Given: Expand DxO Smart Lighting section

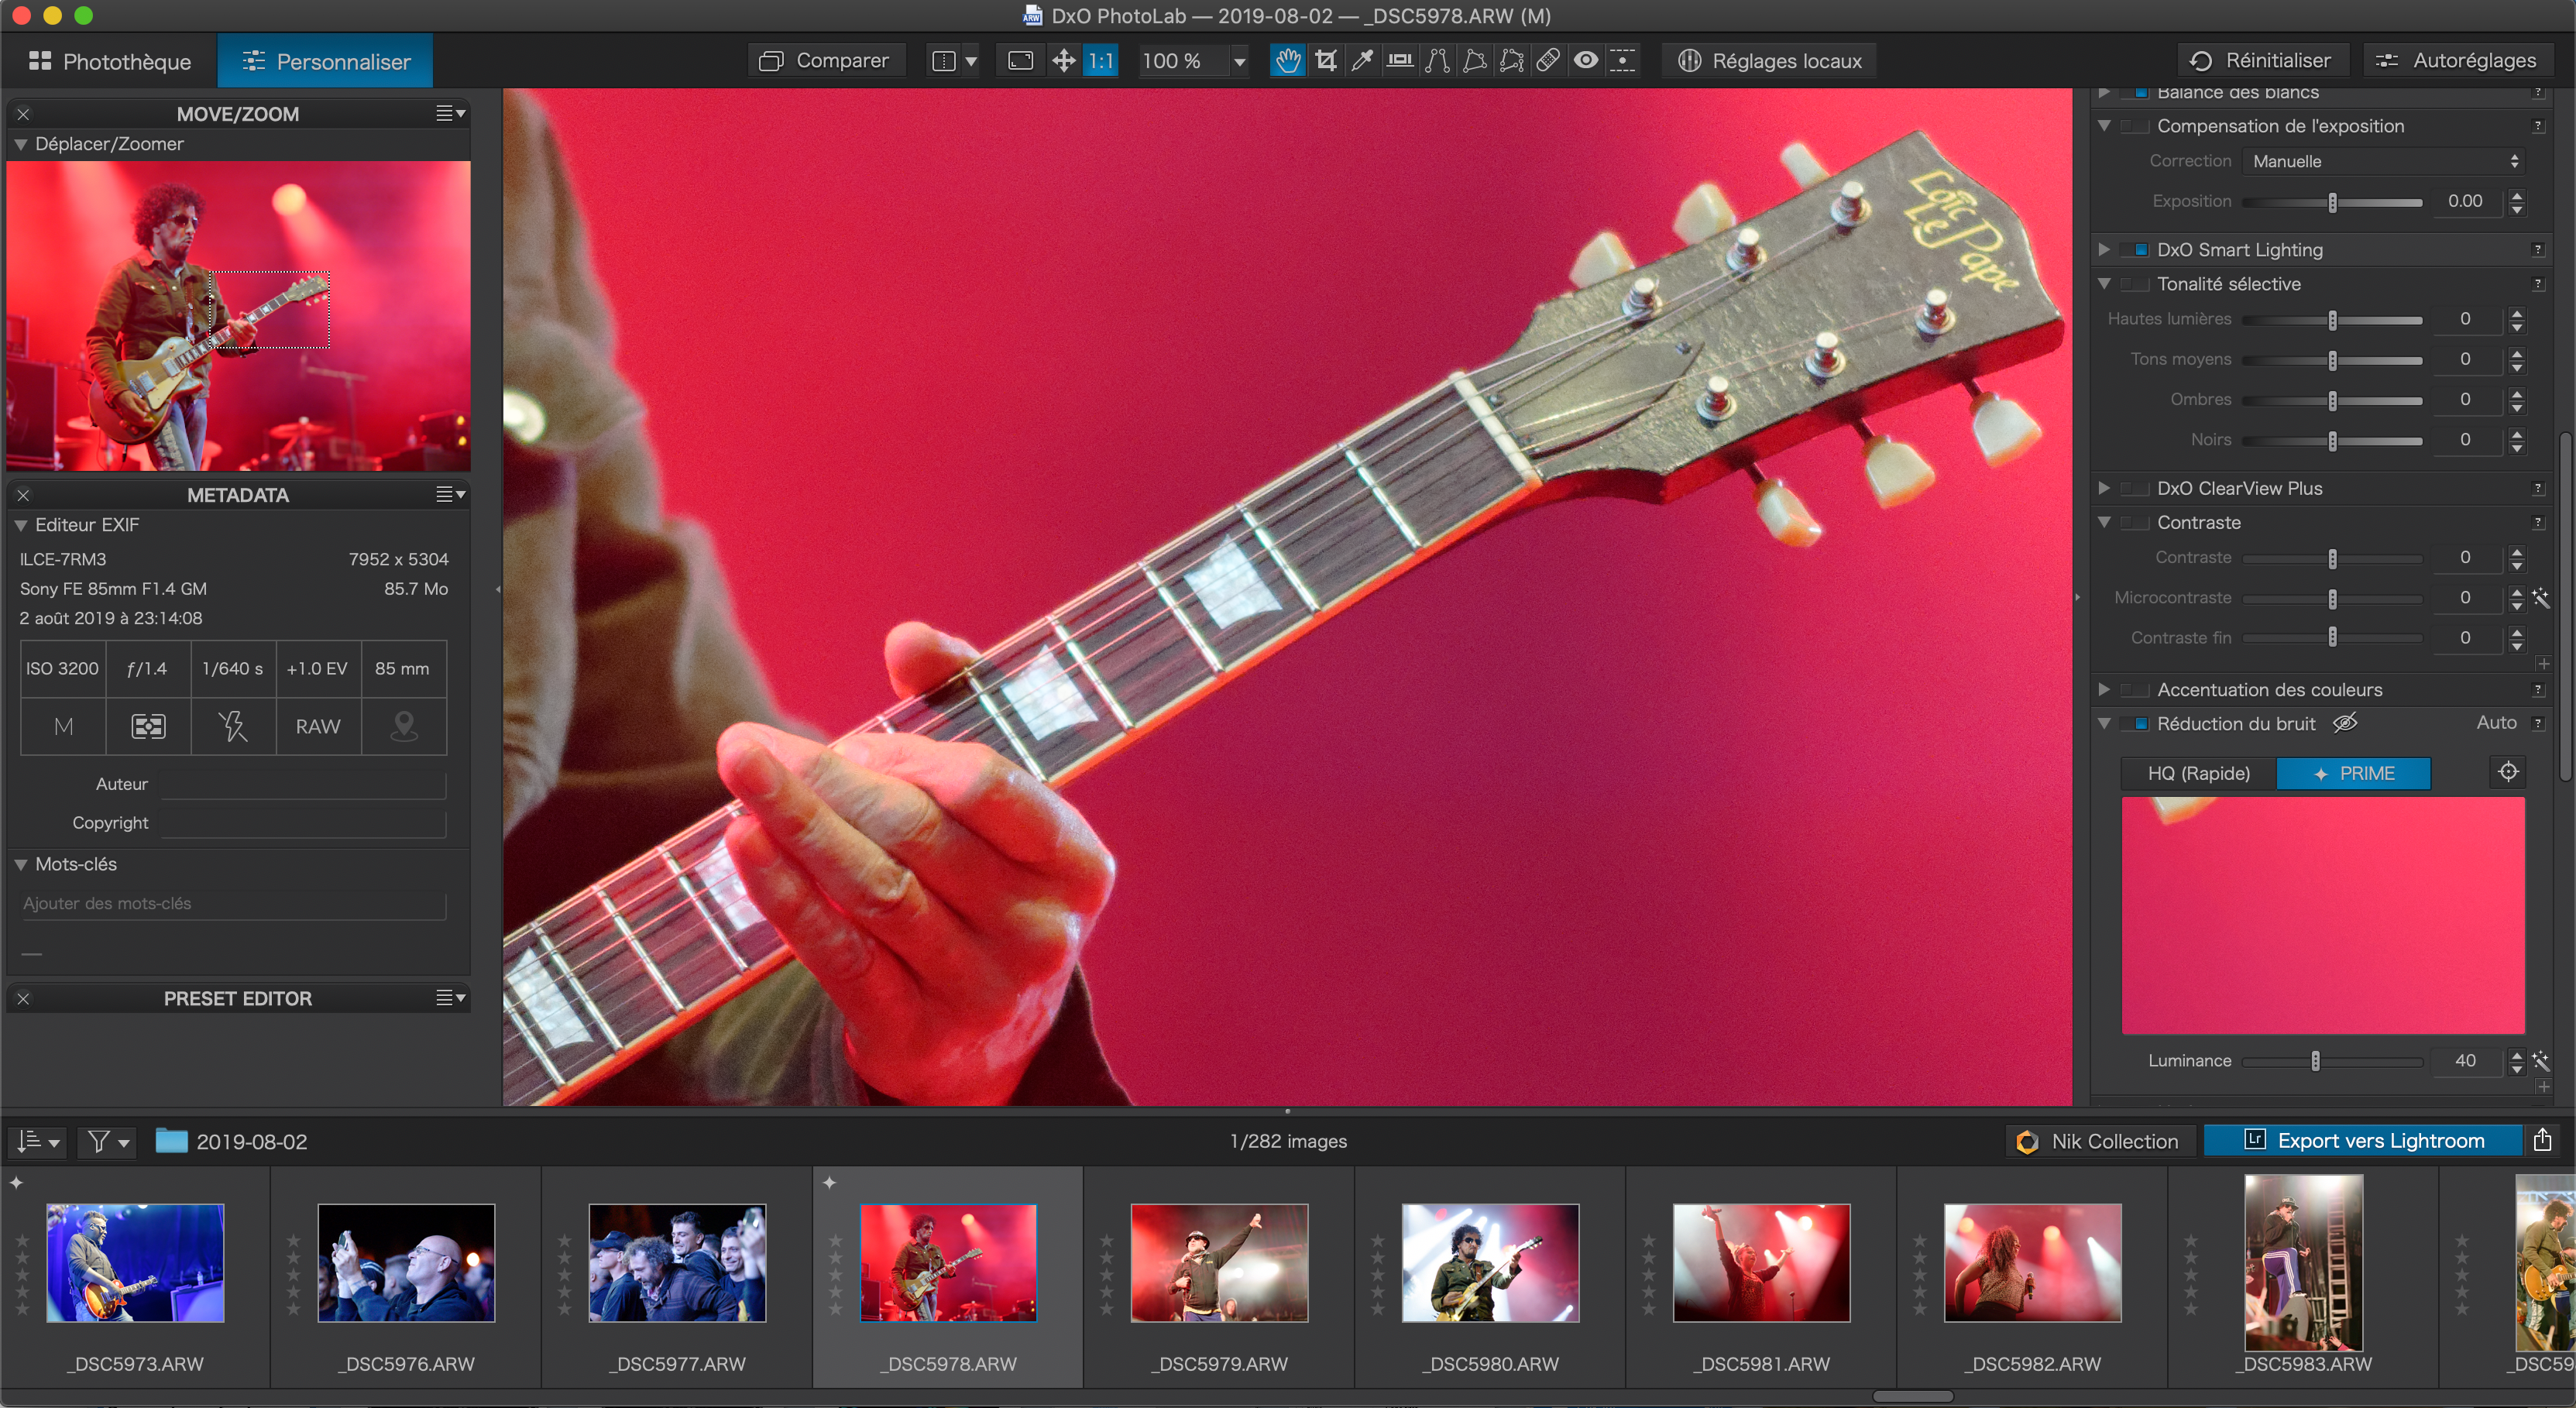Looking at the screenshot, I should click(2103, 250).
